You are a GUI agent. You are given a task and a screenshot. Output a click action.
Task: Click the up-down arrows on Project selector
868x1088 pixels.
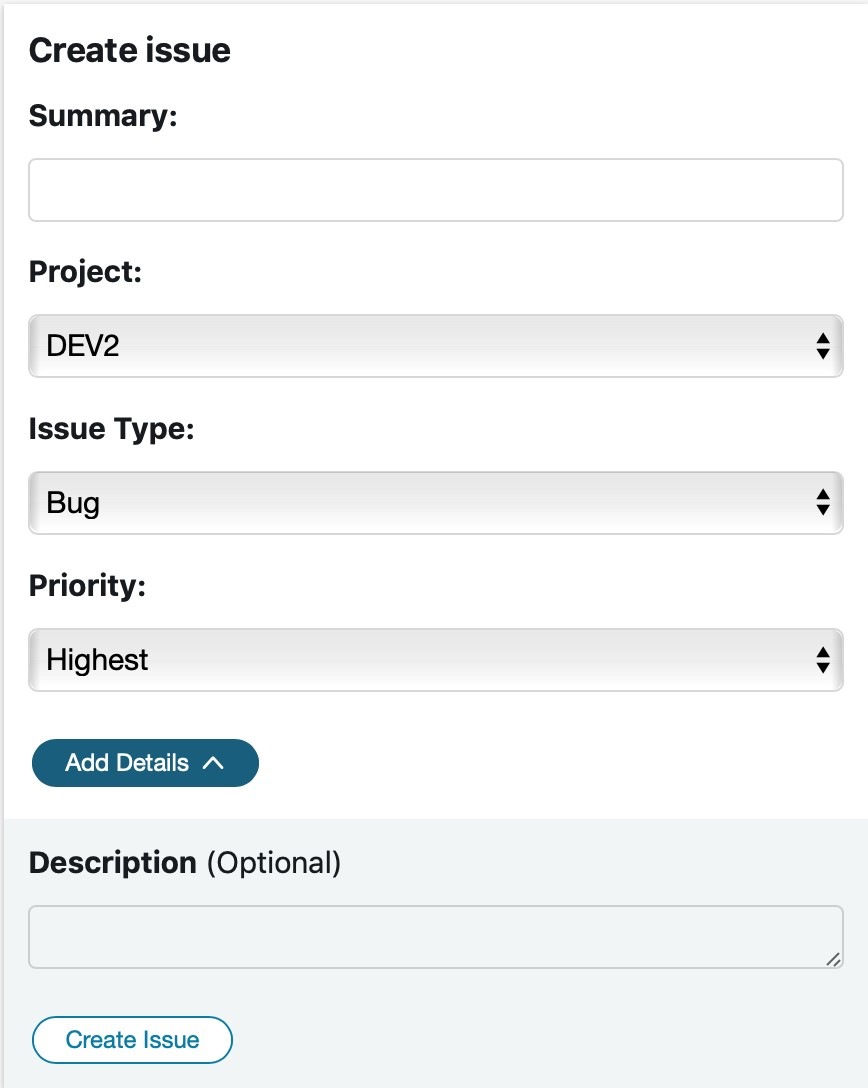(822, 346)
